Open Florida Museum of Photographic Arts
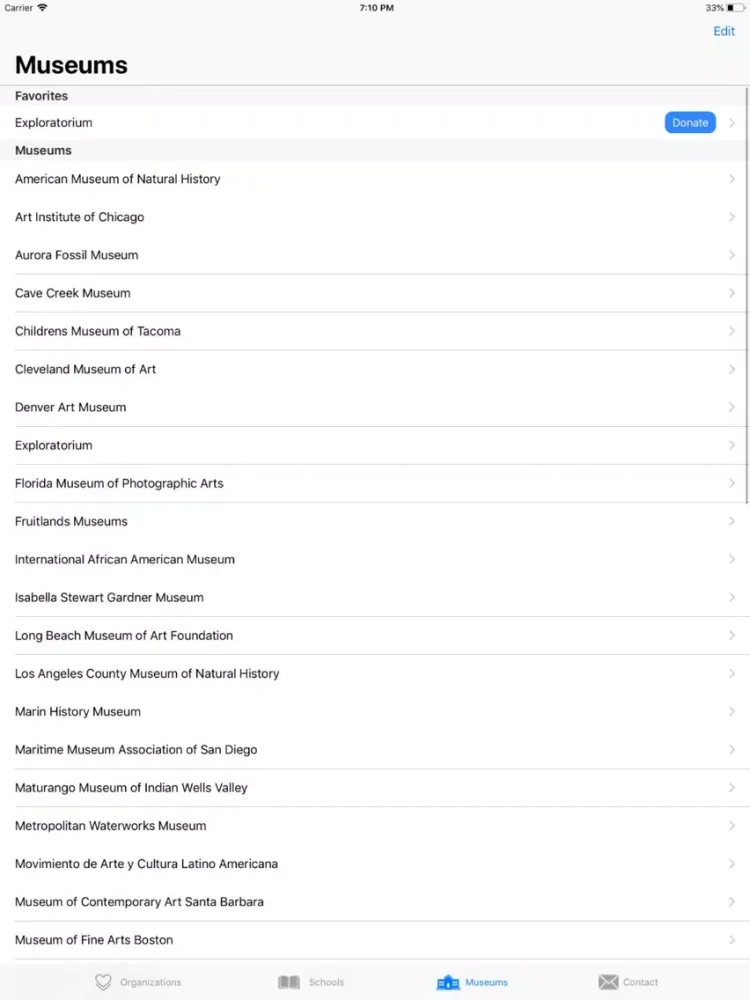The width and height of the screenshot is (750, 1000). [375, 483]
